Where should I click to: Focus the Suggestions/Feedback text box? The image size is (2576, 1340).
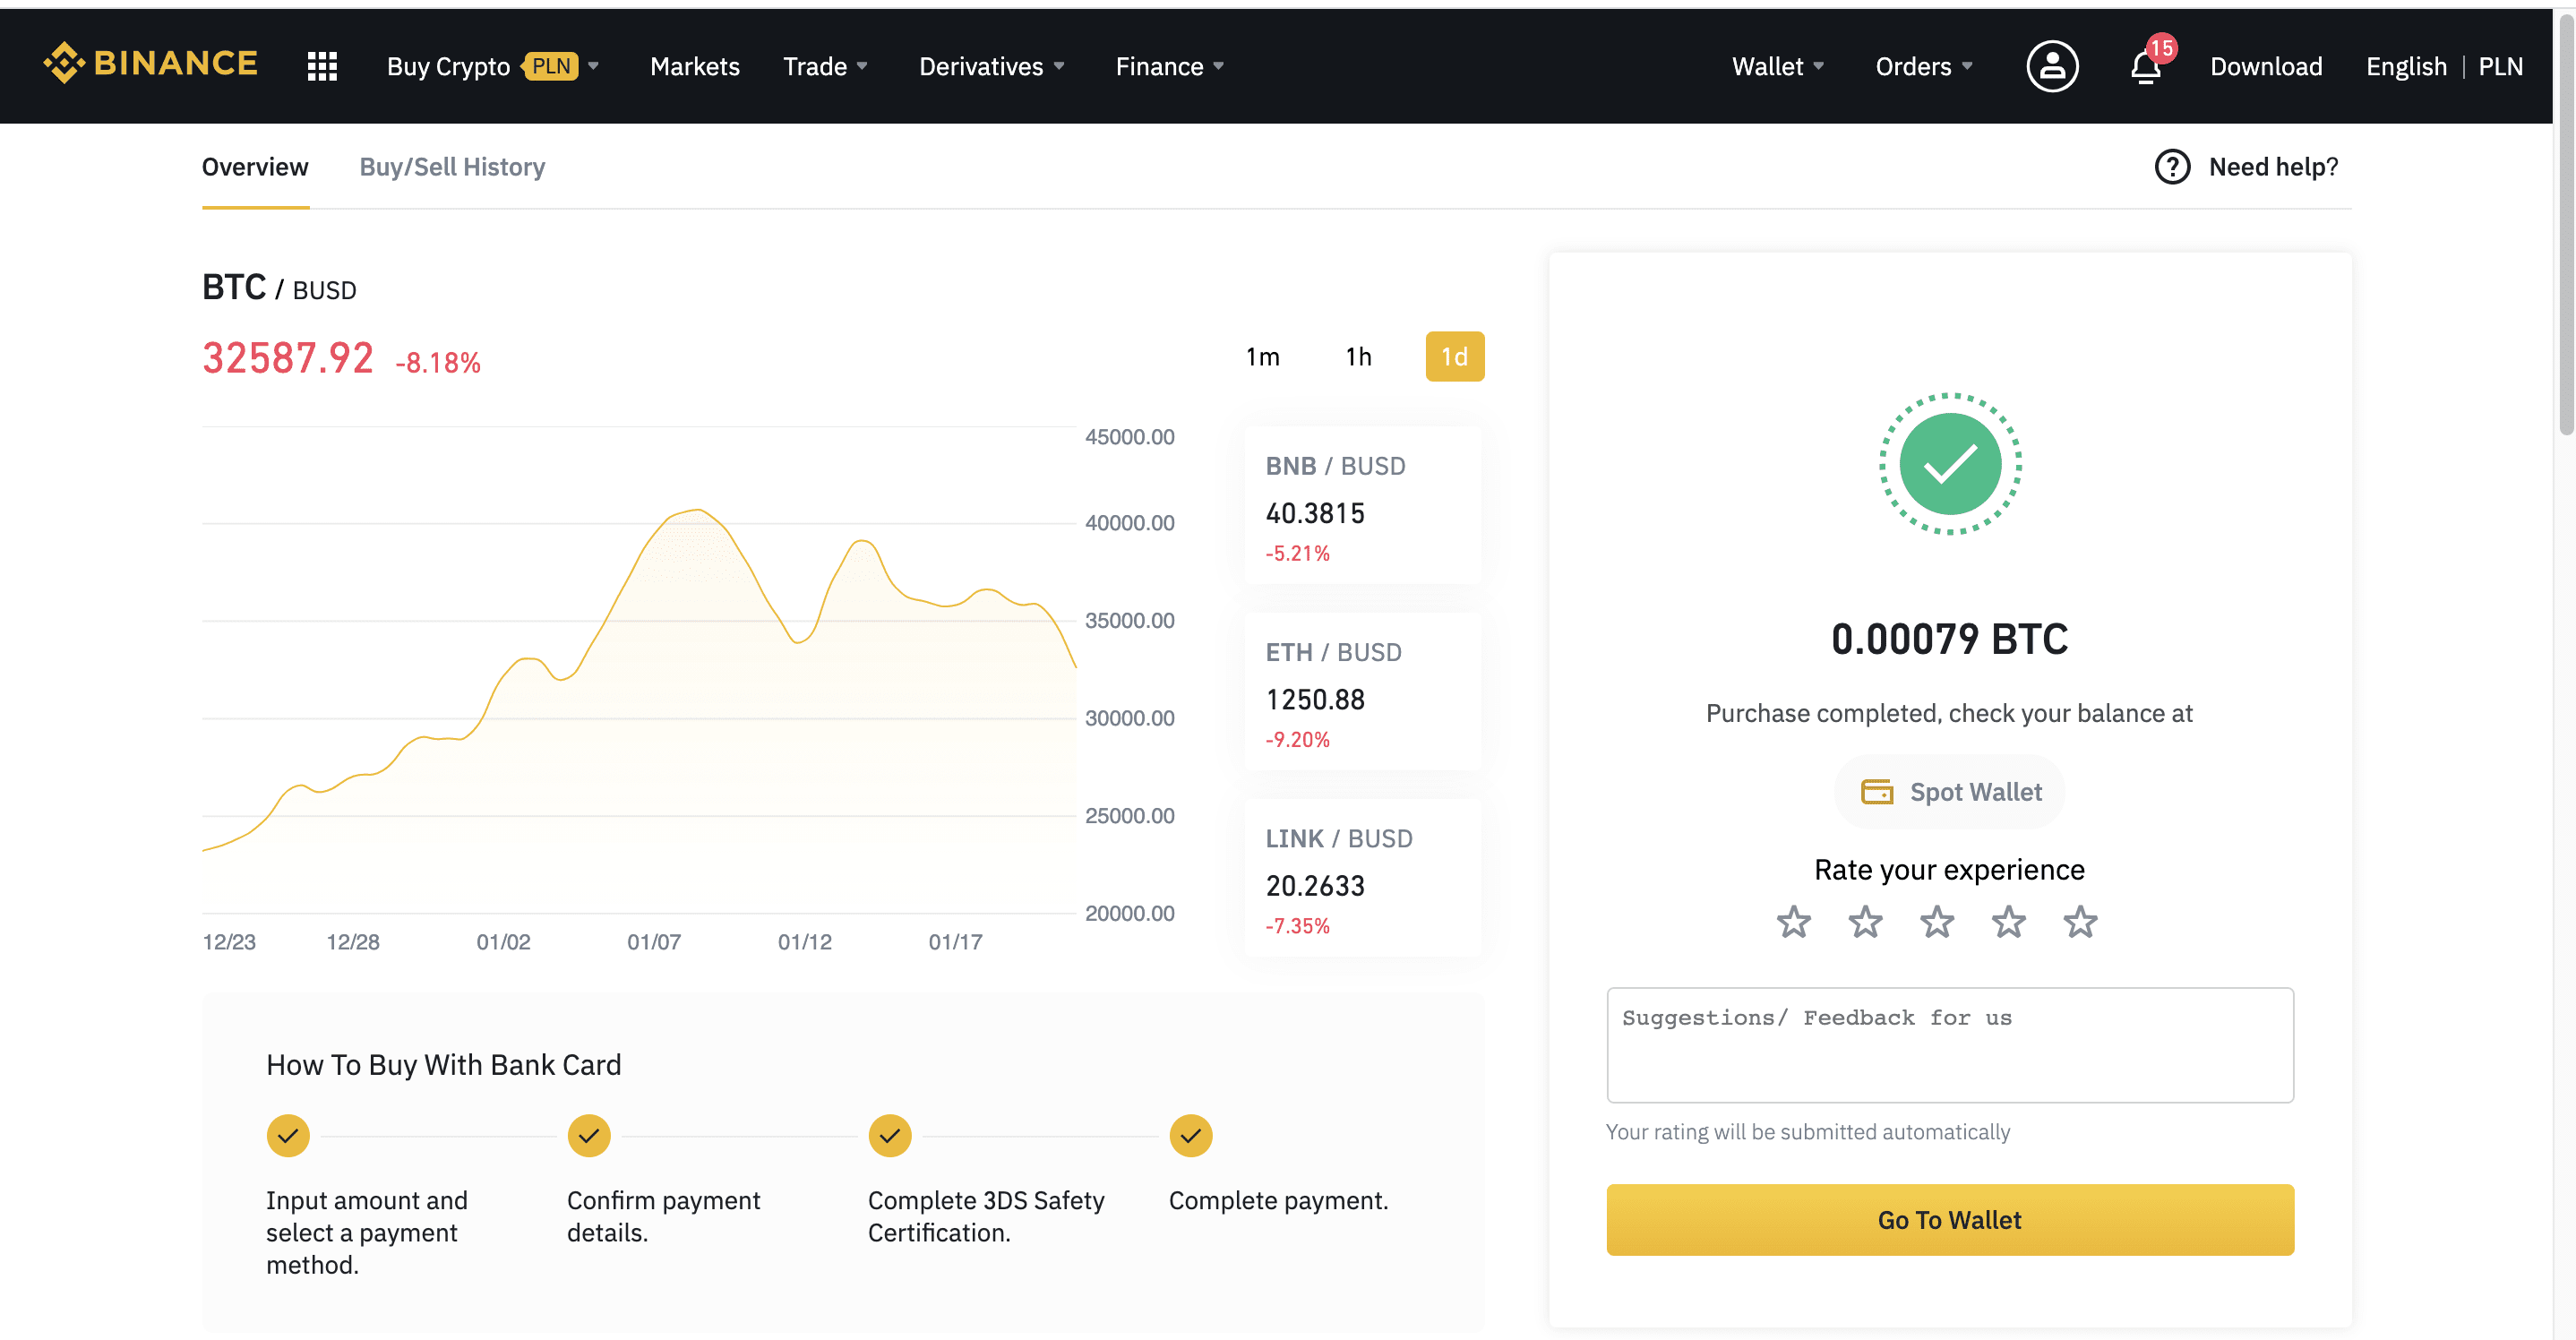coord(1949,1044)
